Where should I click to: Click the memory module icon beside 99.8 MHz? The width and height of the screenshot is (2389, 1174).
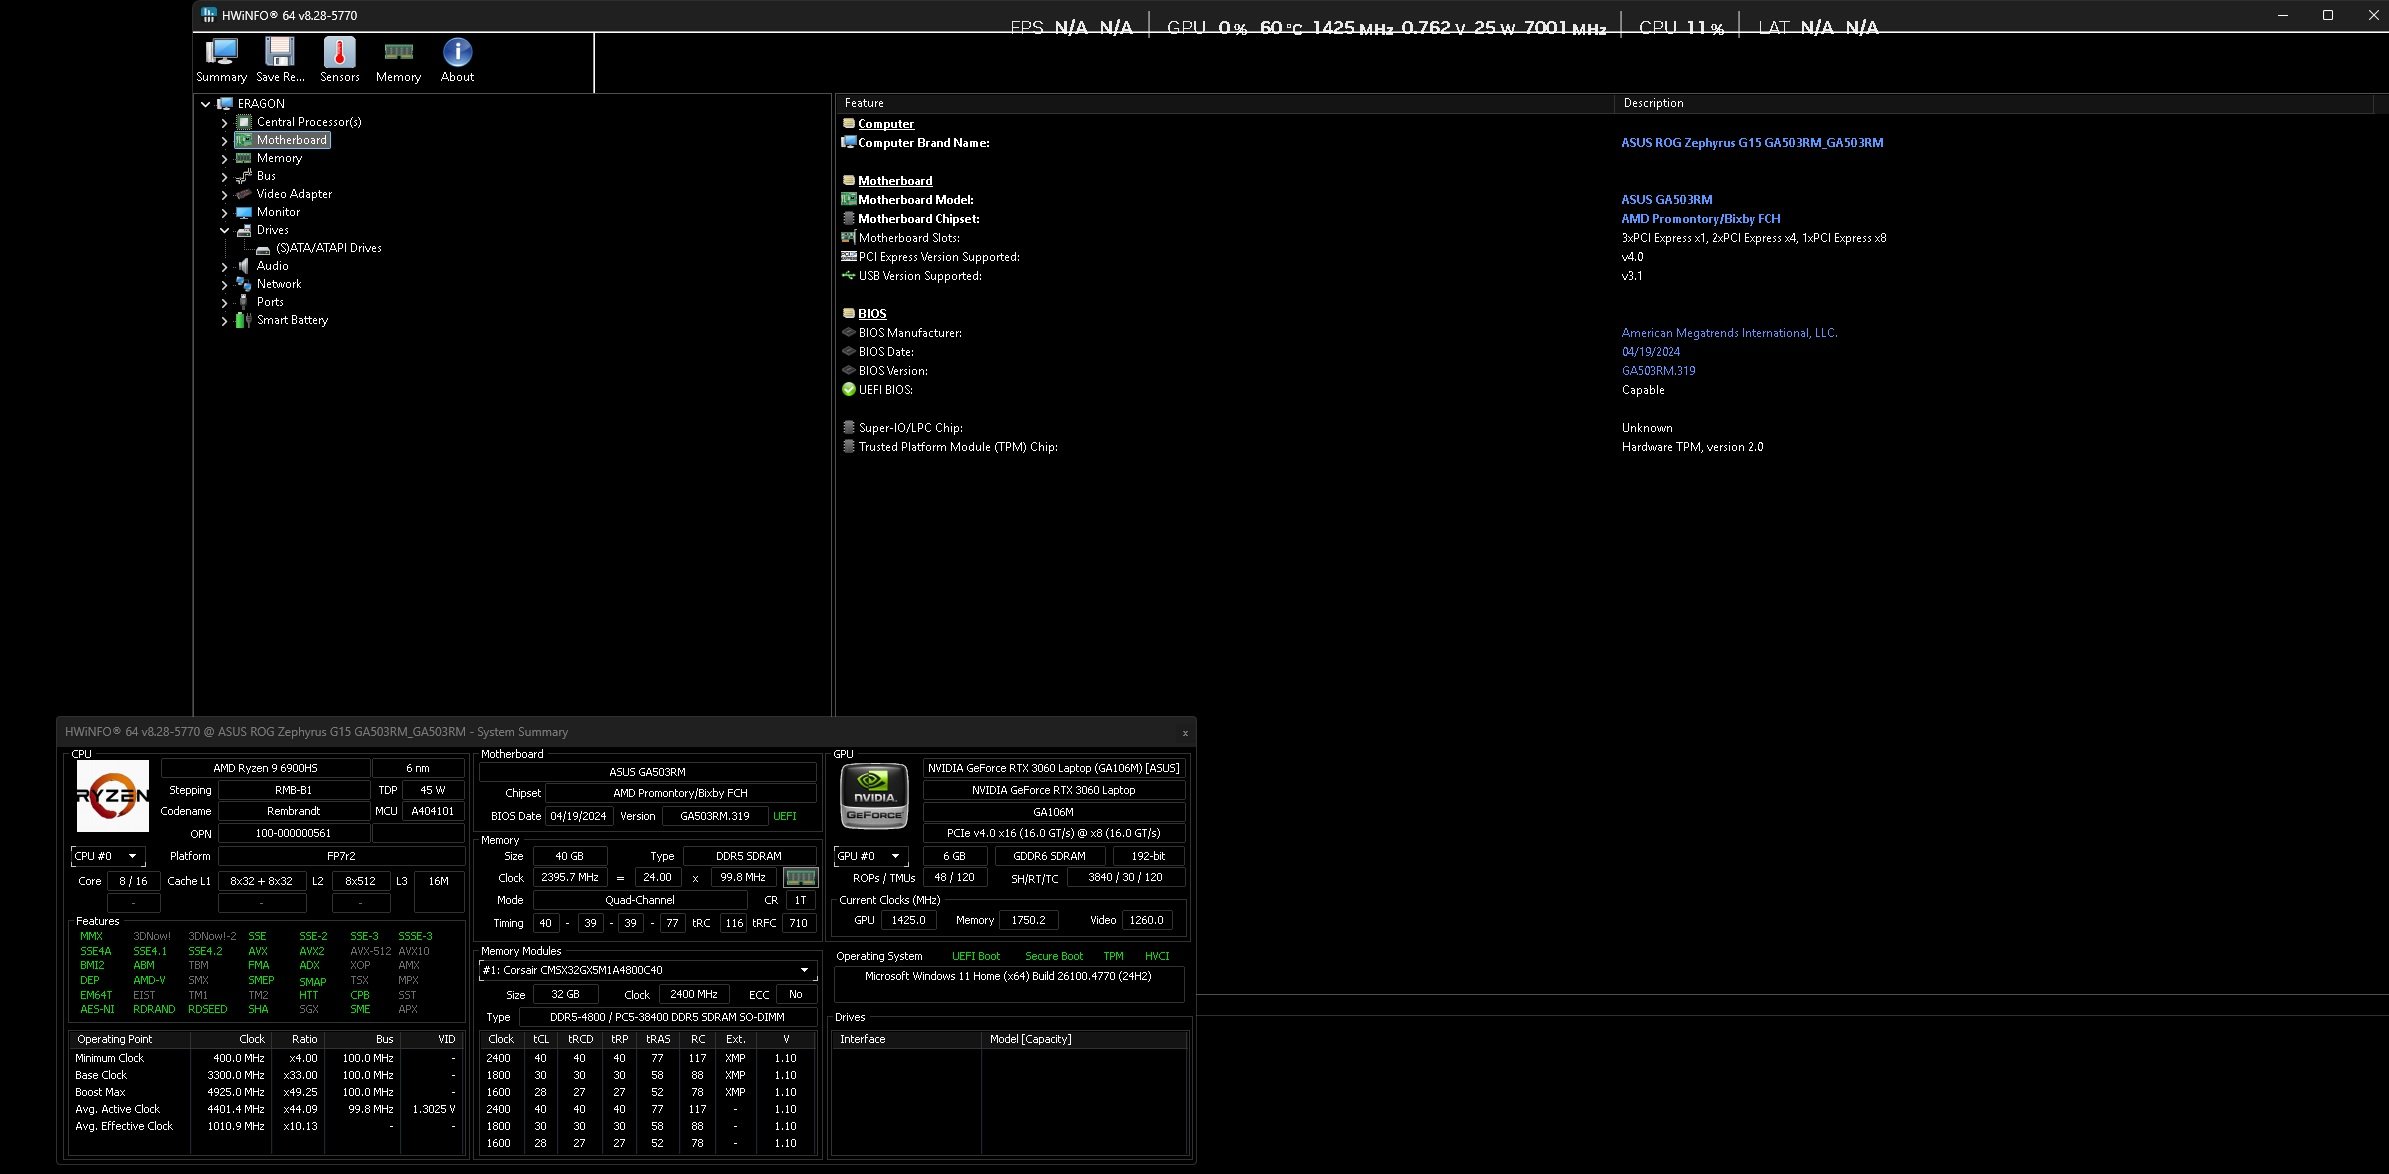800,877
